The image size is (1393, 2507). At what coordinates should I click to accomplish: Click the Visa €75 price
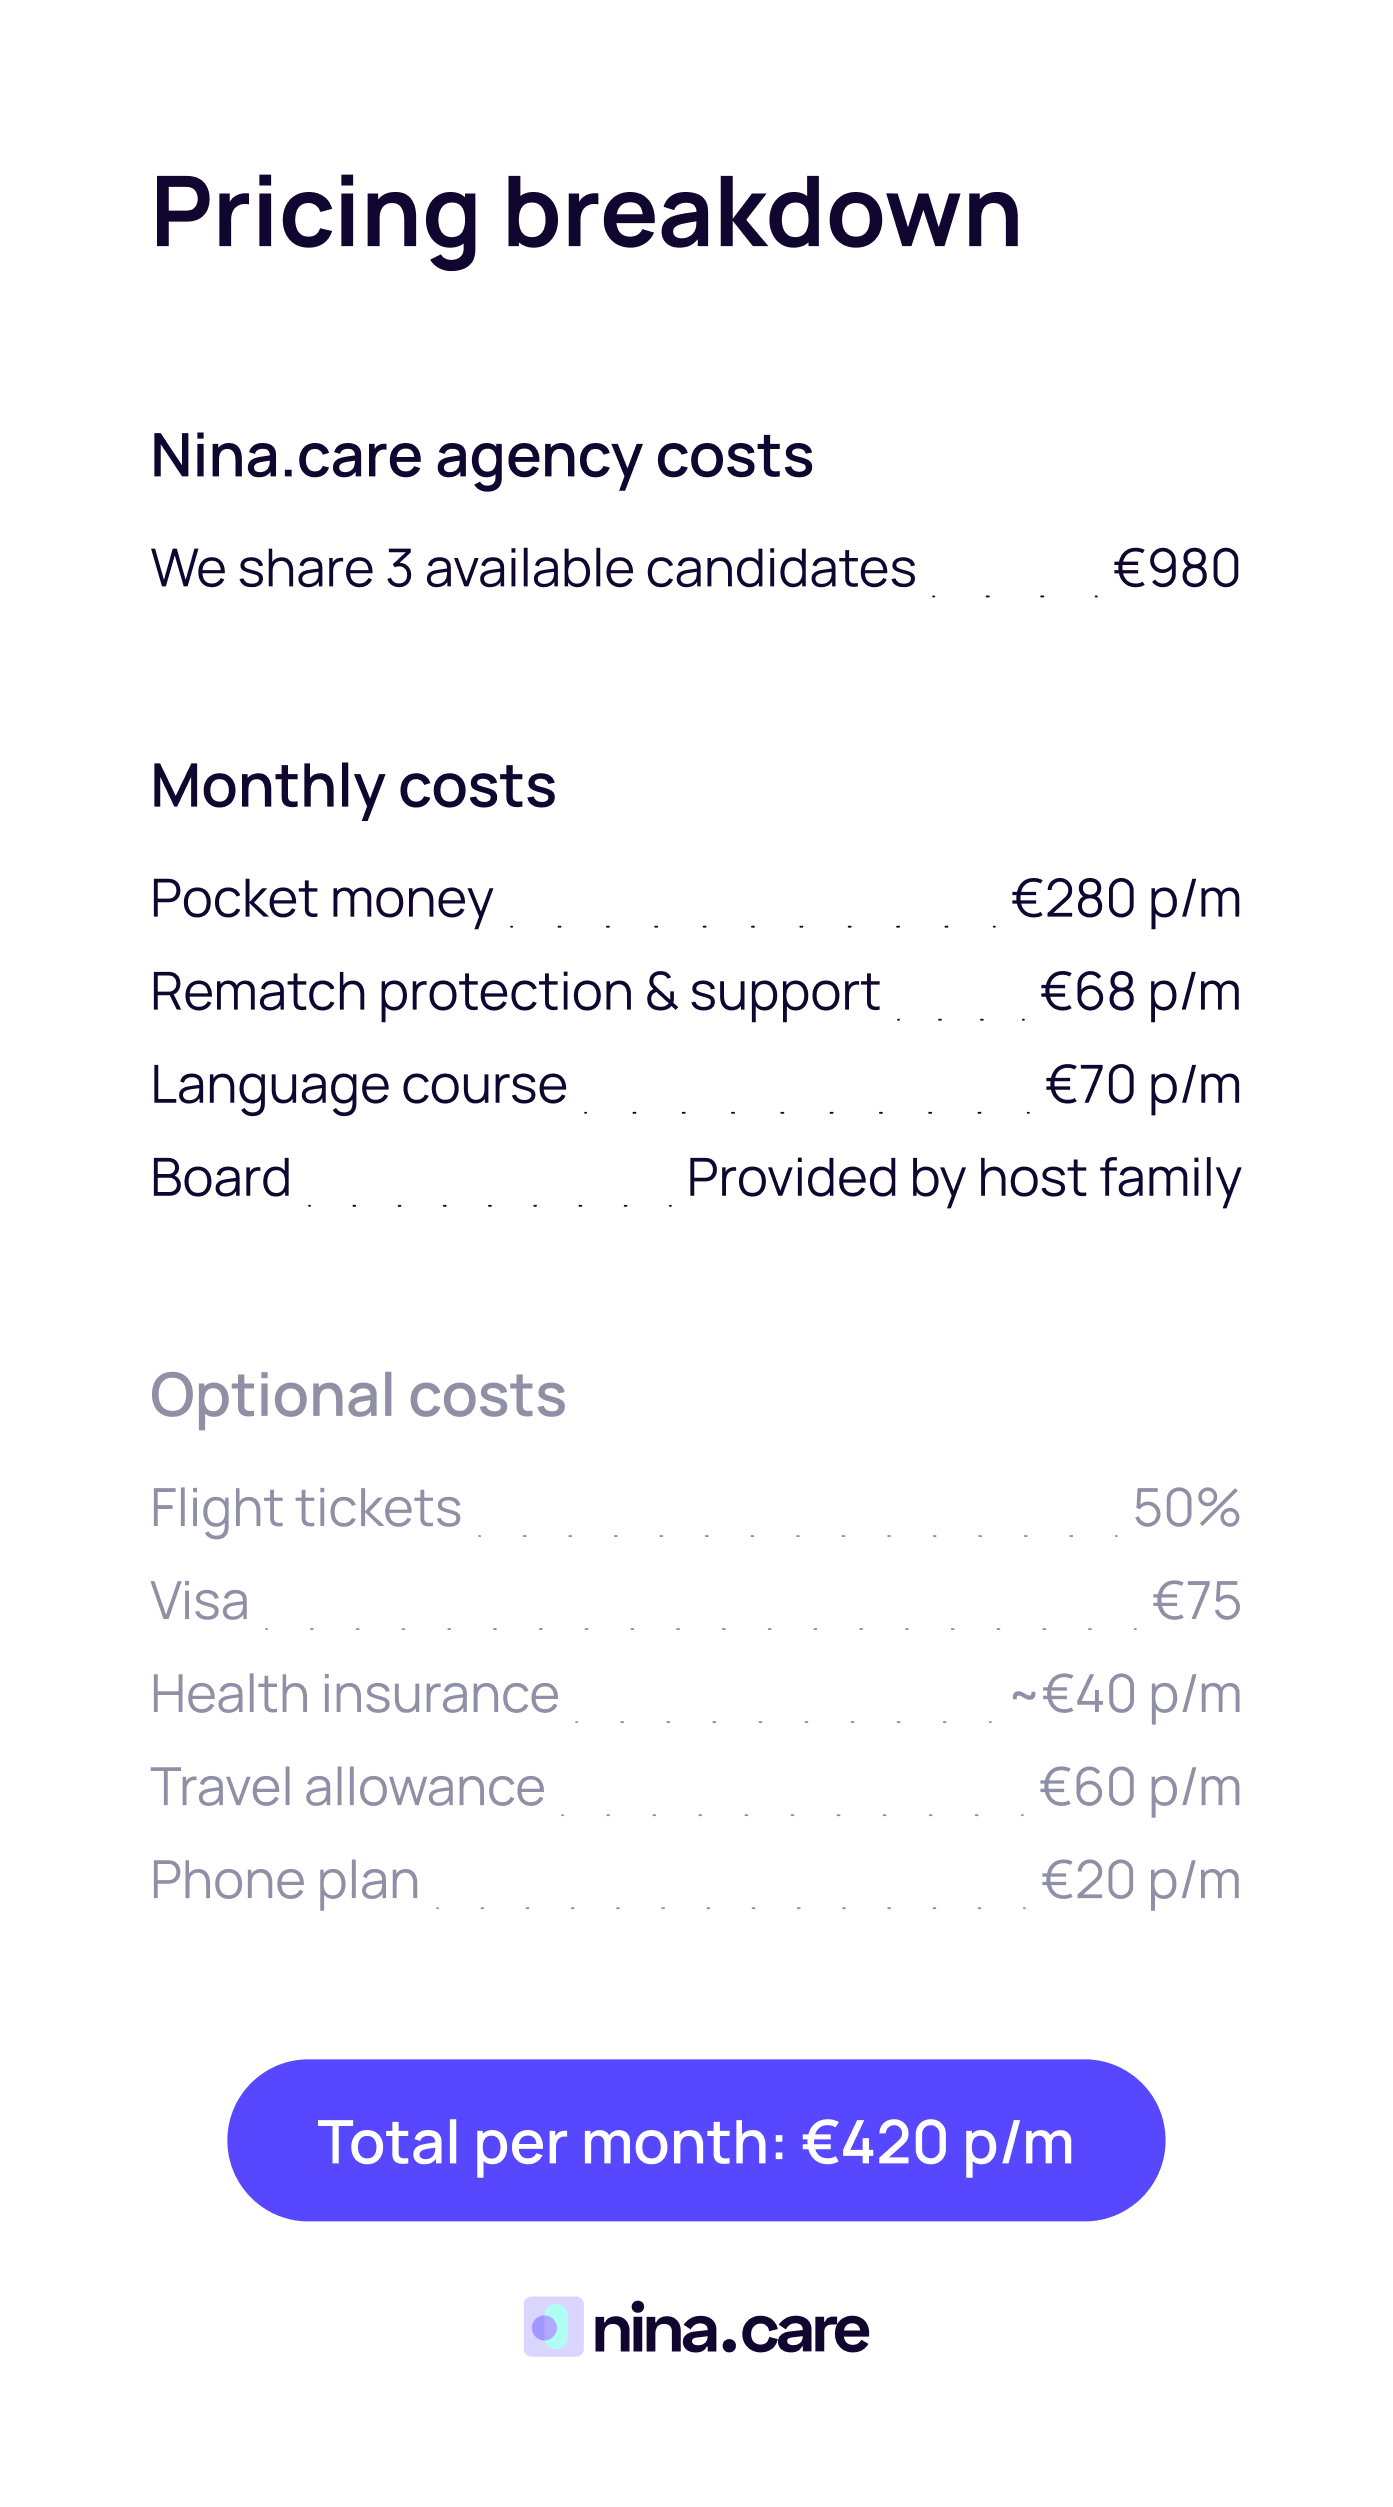[1196, 1601]
